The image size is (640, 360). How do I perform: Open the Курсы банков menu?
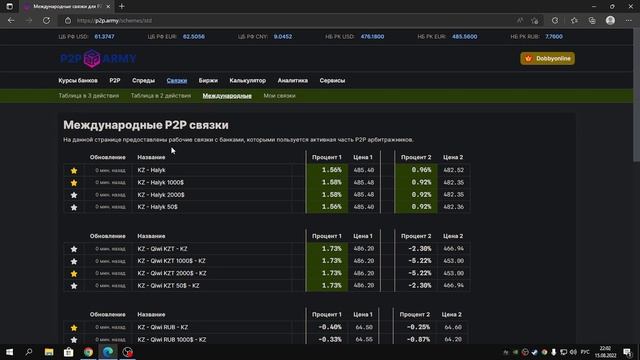click(78, 80)
